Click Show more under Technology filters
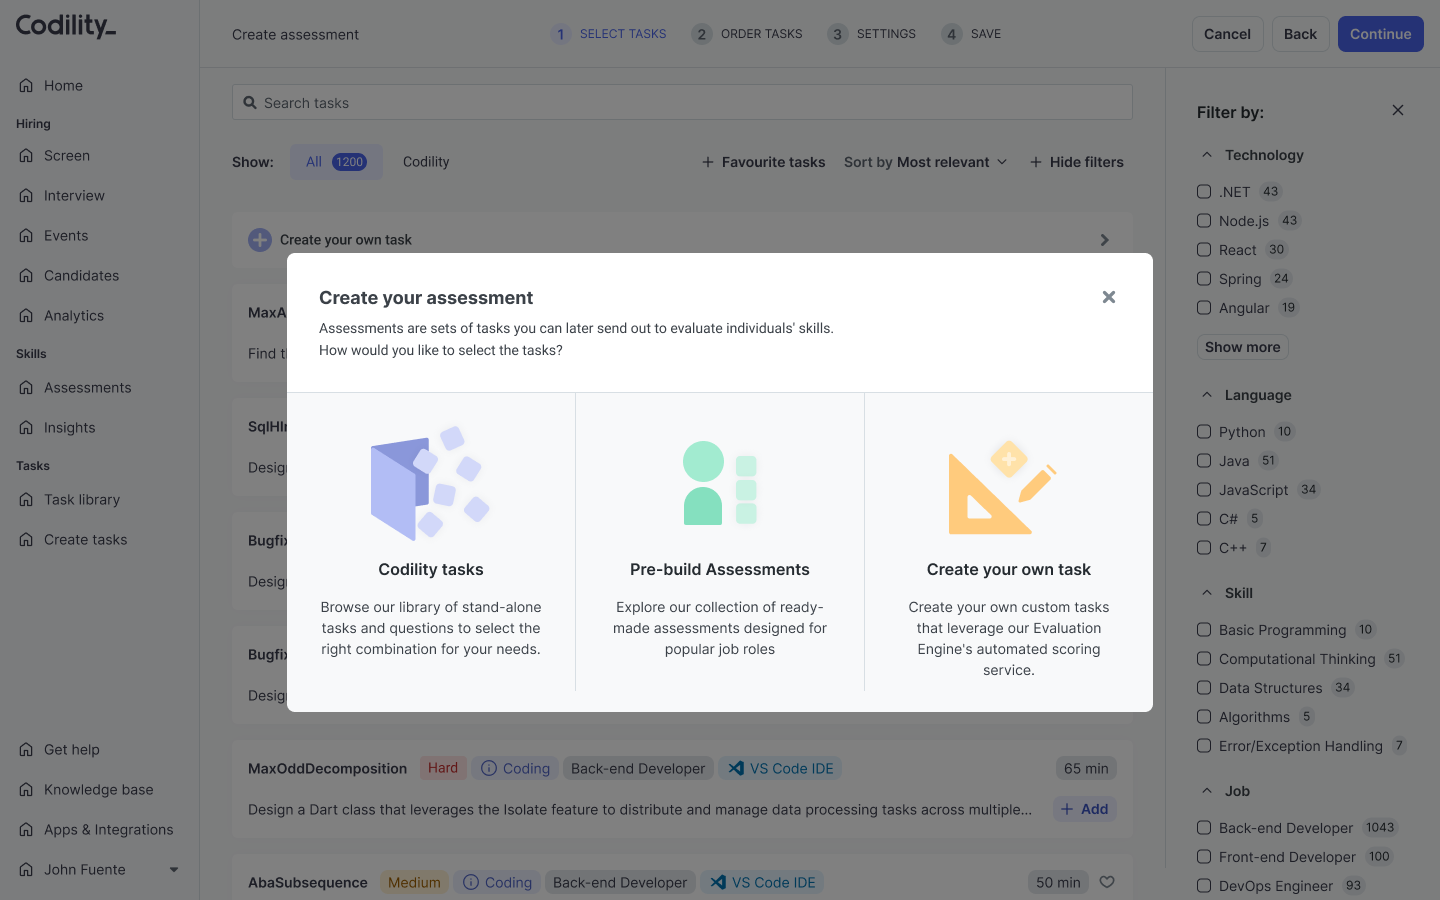1440x900 pixels. (1242, 347)
